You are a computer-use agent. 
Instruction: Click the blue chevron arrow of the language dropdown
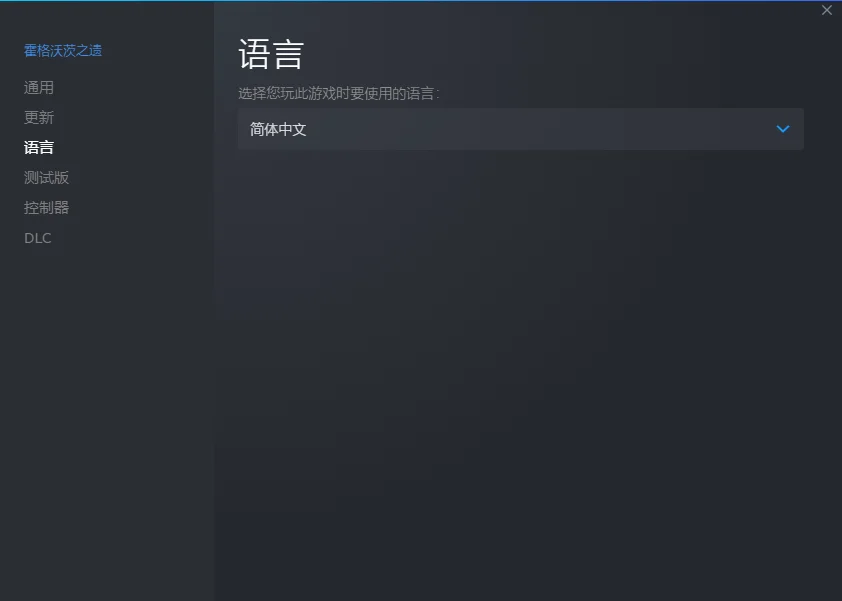[x=783, y=129]
